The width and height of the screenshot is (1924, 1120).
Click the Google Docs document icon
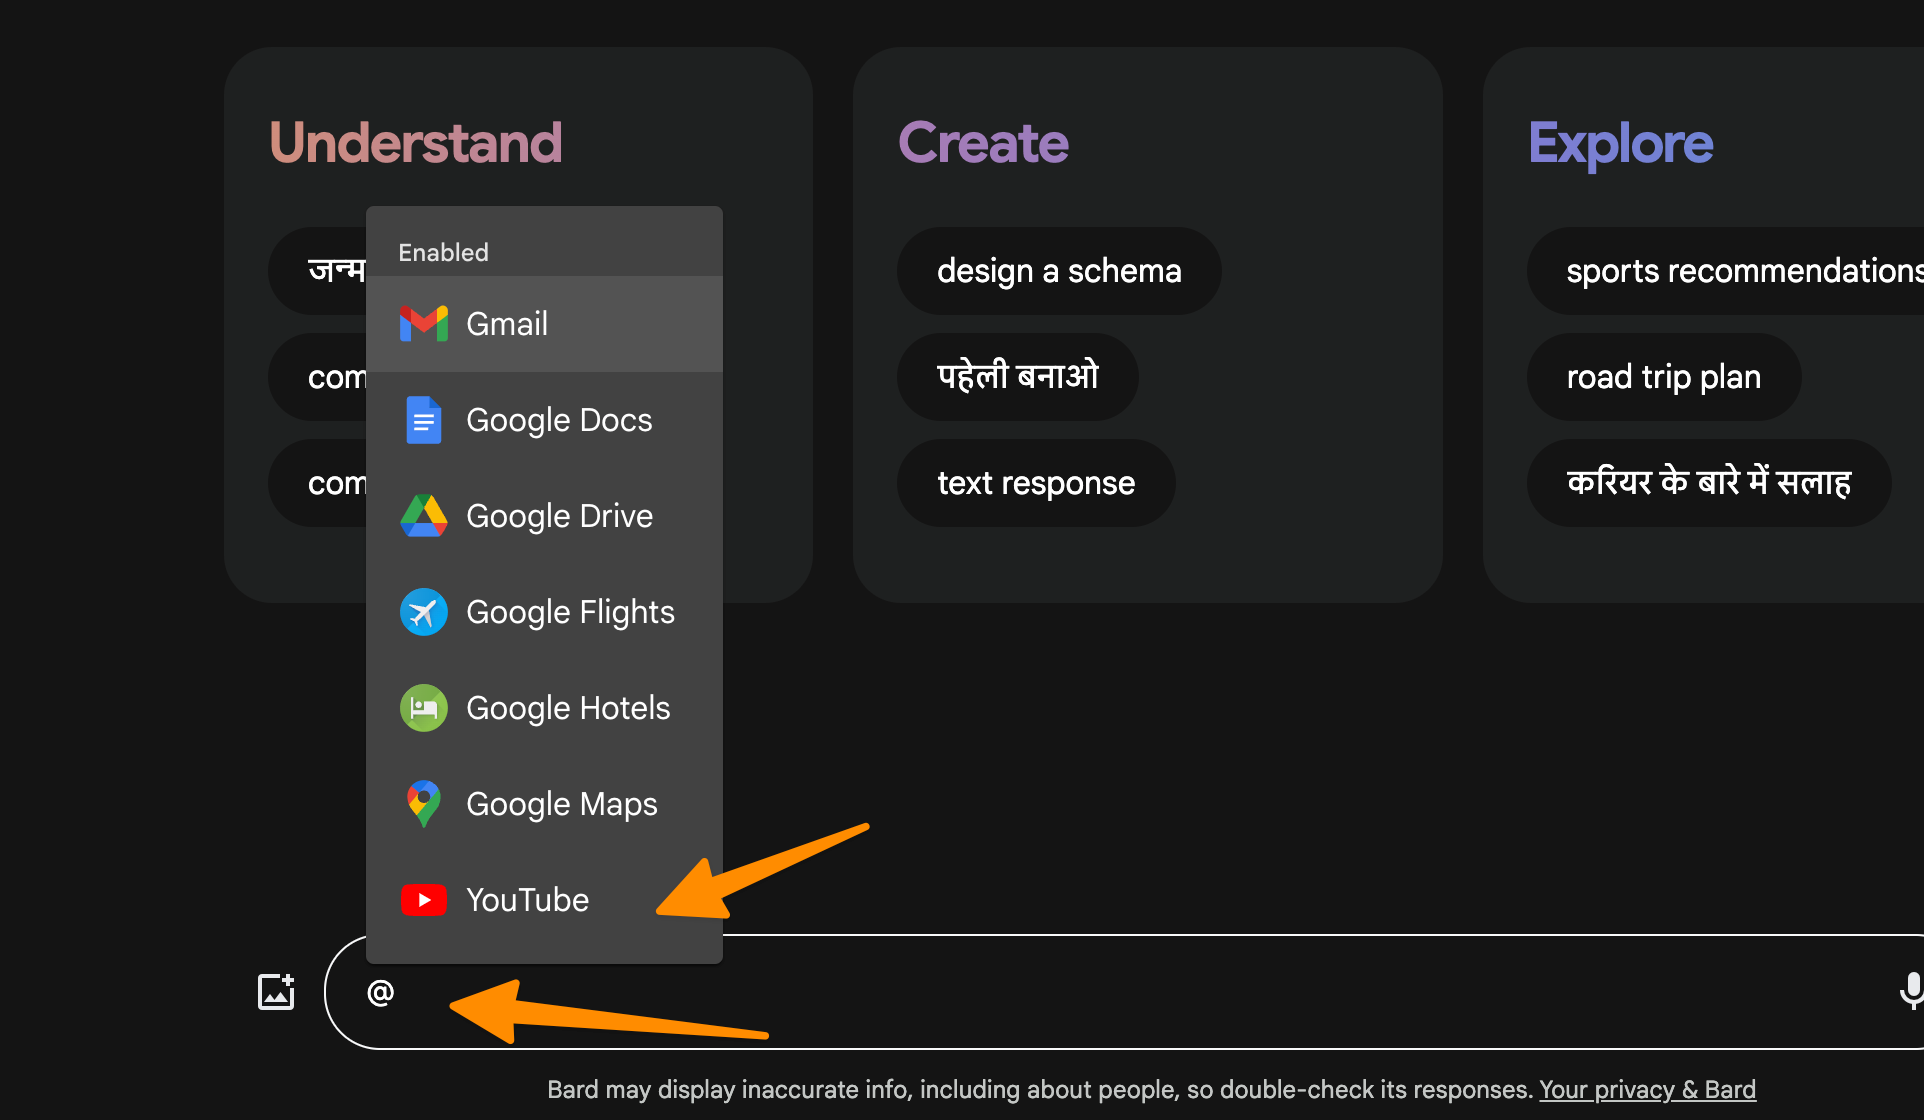point(423,420)
